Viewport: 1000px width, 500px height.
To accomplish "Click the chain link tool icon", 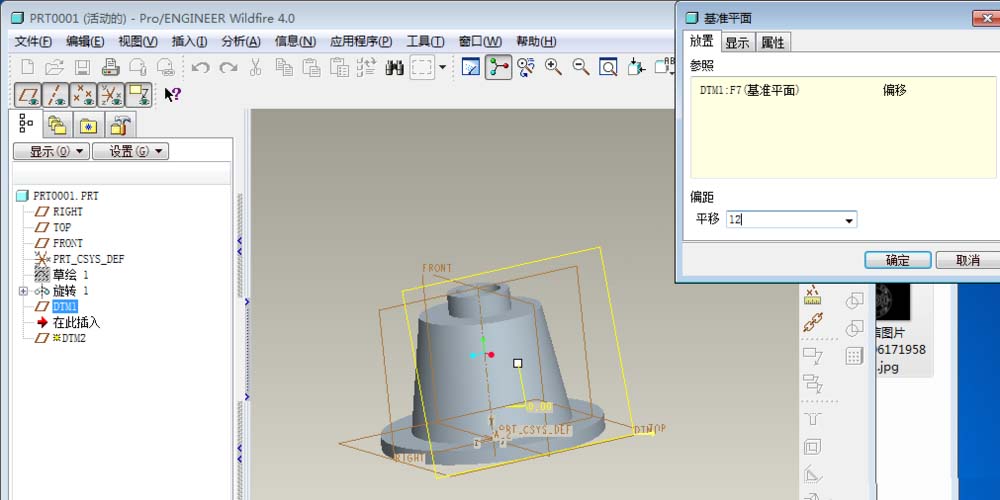I will (812, 323).
